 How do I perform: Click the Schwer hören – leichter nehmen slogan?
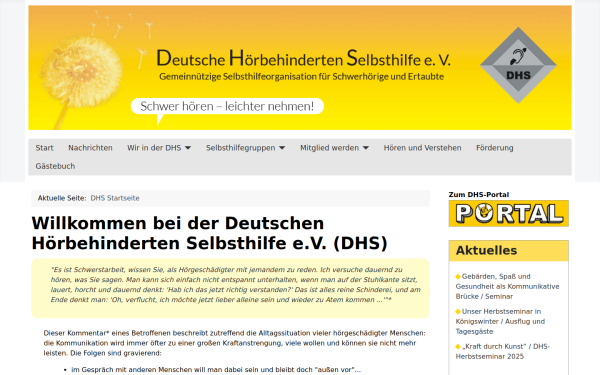(x=227, y=106)
